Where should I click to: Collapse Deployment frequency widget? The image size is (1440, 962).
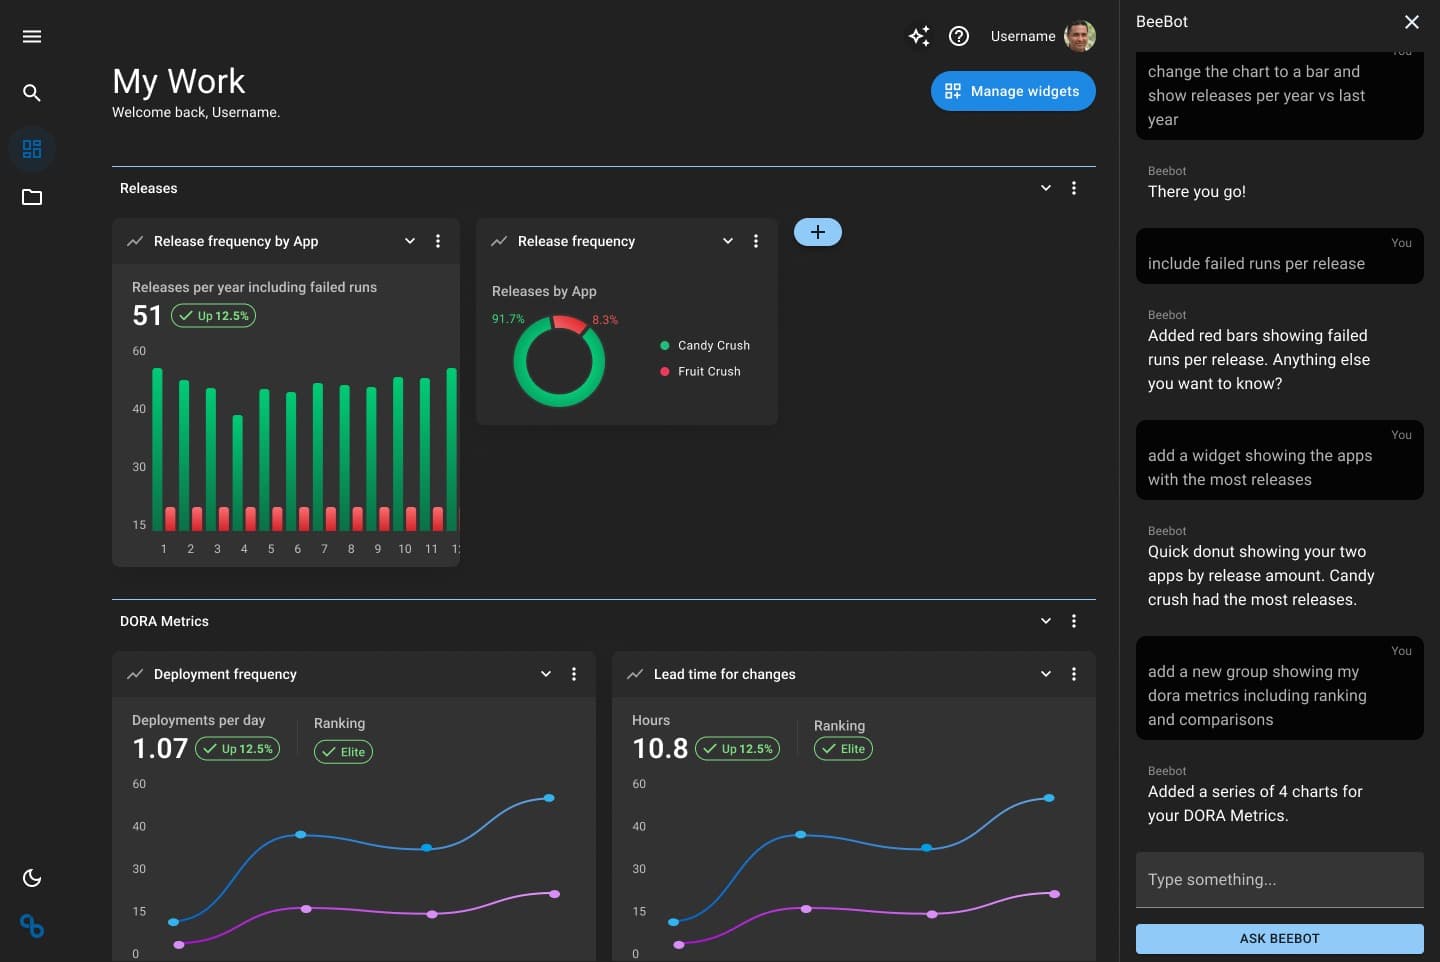point(546,674)
